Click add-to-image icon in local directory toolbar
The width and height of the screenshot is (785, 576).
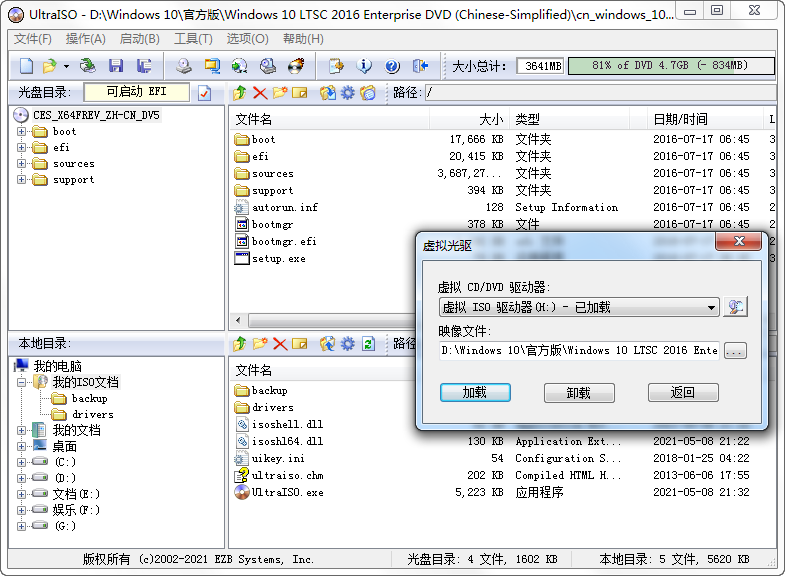coord(328,344)
